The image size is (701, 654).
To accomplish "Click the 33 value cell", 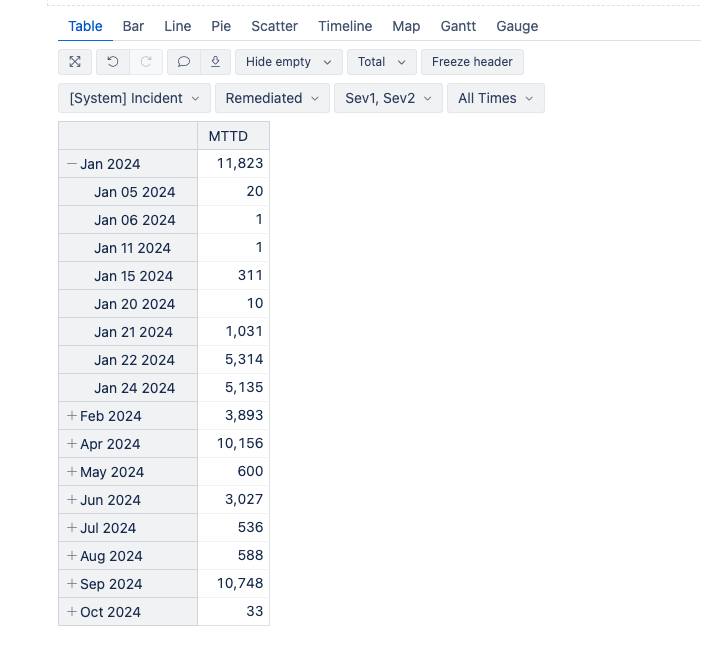I will point(233,611).
